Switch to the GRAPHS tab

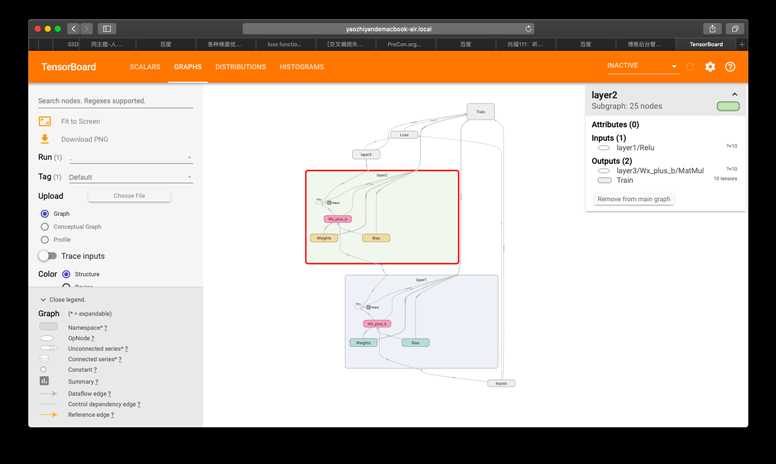188,67
